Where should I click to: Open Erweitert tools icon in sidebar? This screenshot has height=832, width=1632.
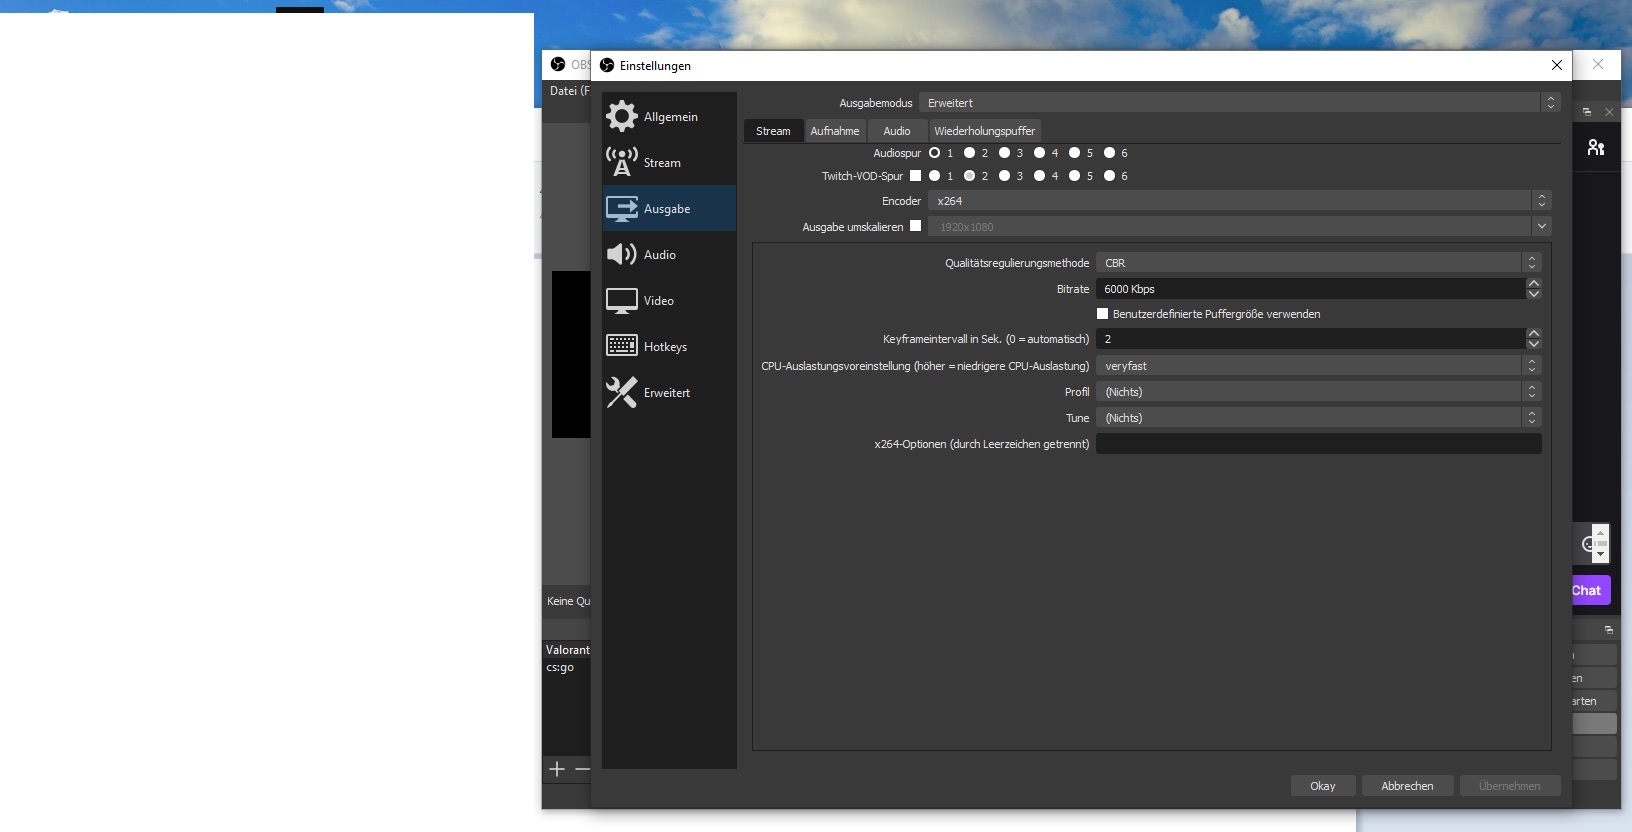(x=621, y=392)
